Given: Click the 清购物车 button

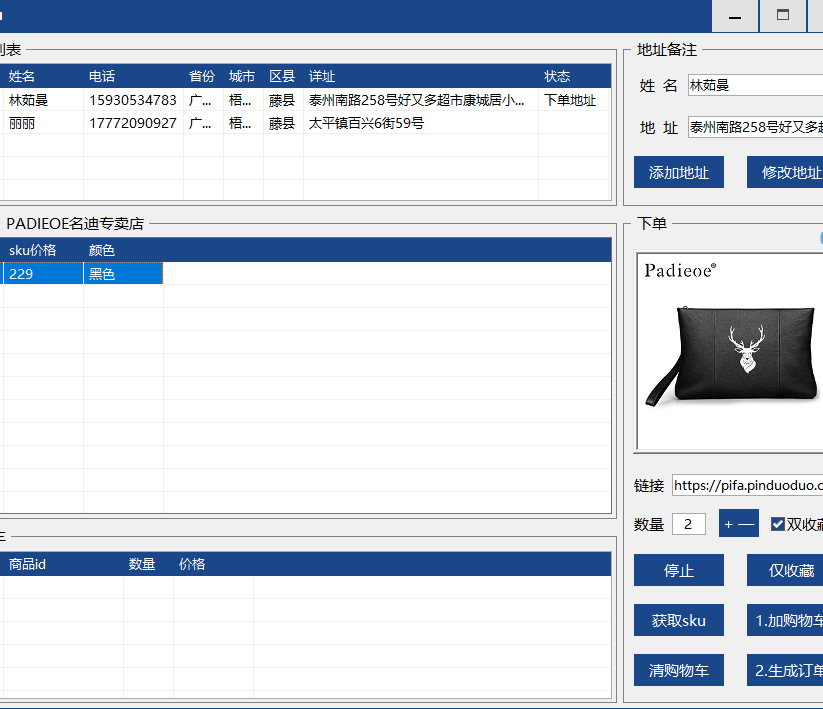Looking at the screenshot, I should [x=679, y=671].
